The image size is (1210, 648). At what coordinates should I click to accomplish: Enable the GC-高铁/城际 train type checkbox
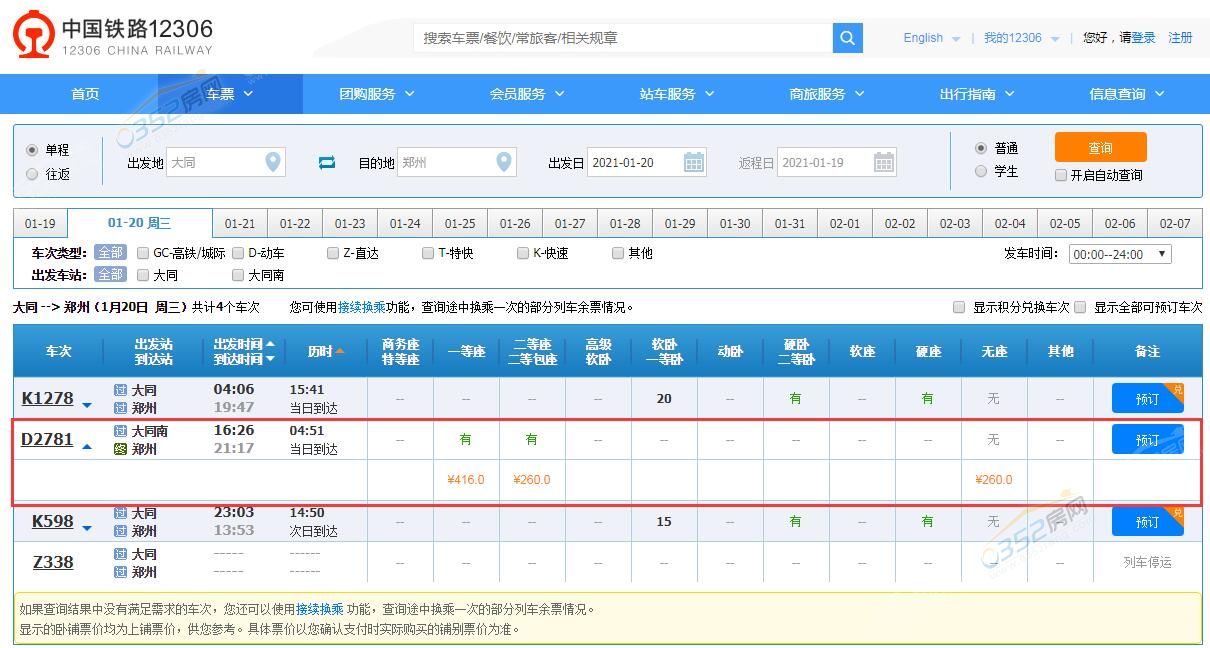tap(143, 253)
